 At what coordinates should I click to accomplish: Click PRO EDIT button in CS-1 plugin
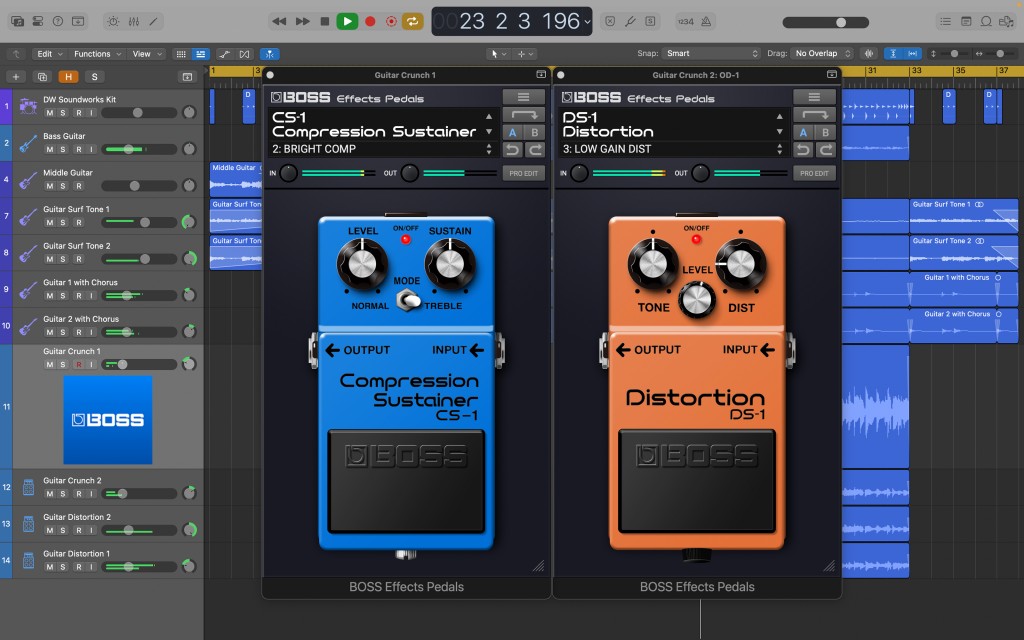(x=523, y=173)
